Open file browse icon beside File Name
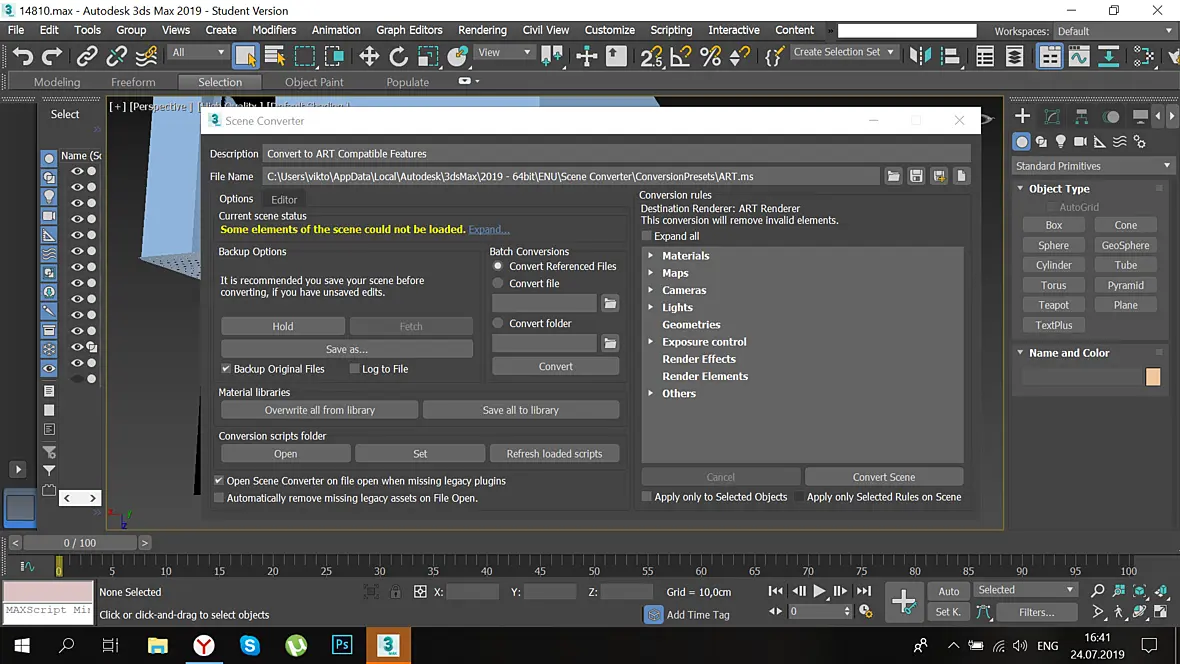Image resolution: width=1180 pixels, height=664 pixels. point(893,176)
